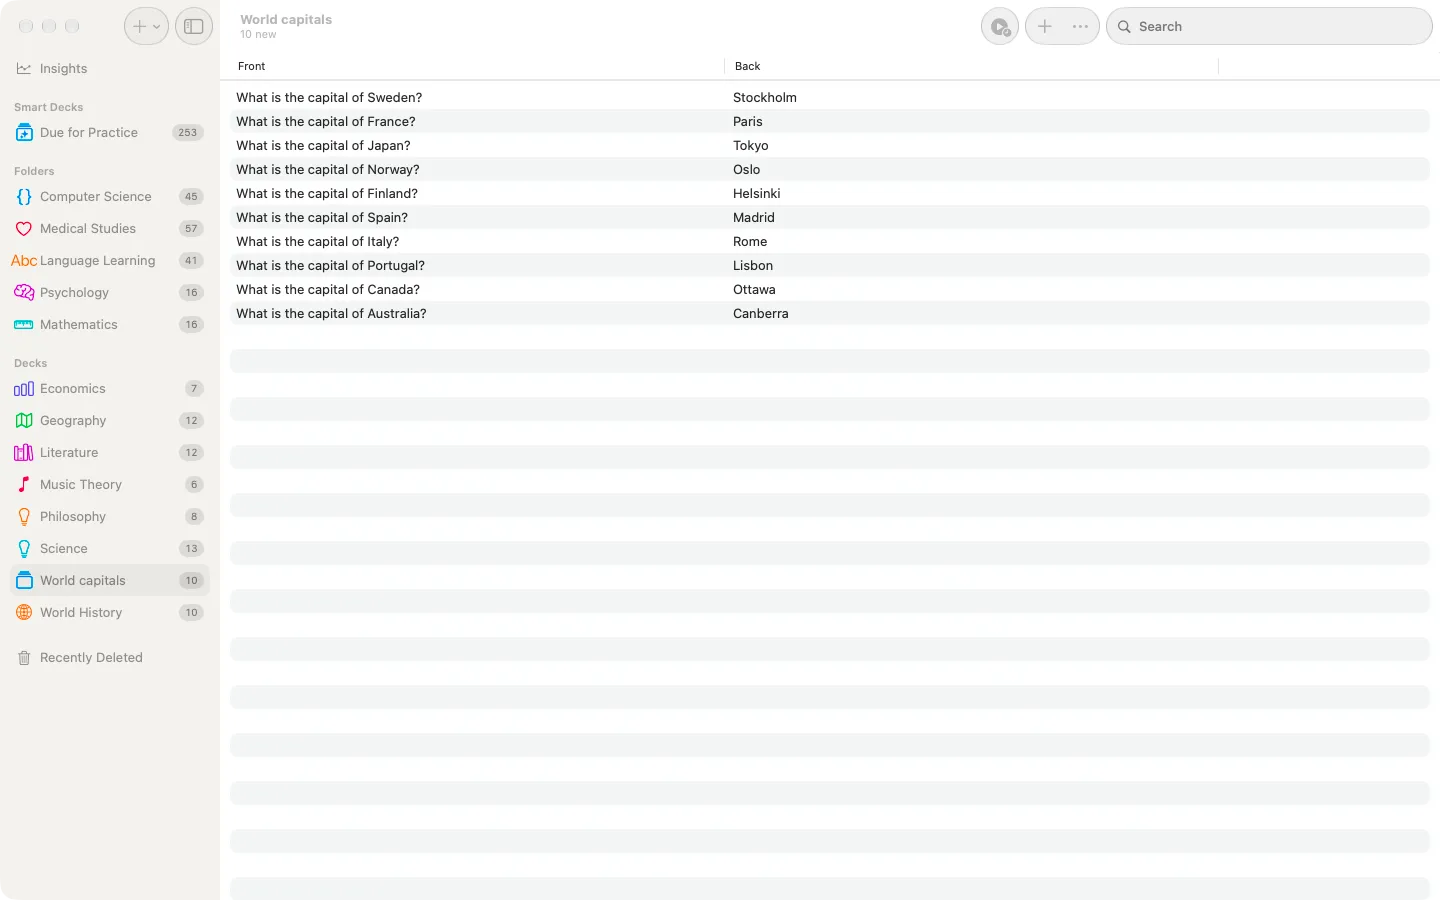Select the Philosophy lightbulb icon
The height and width of the screenshot is (900, 1440).
tap(24, 517)
